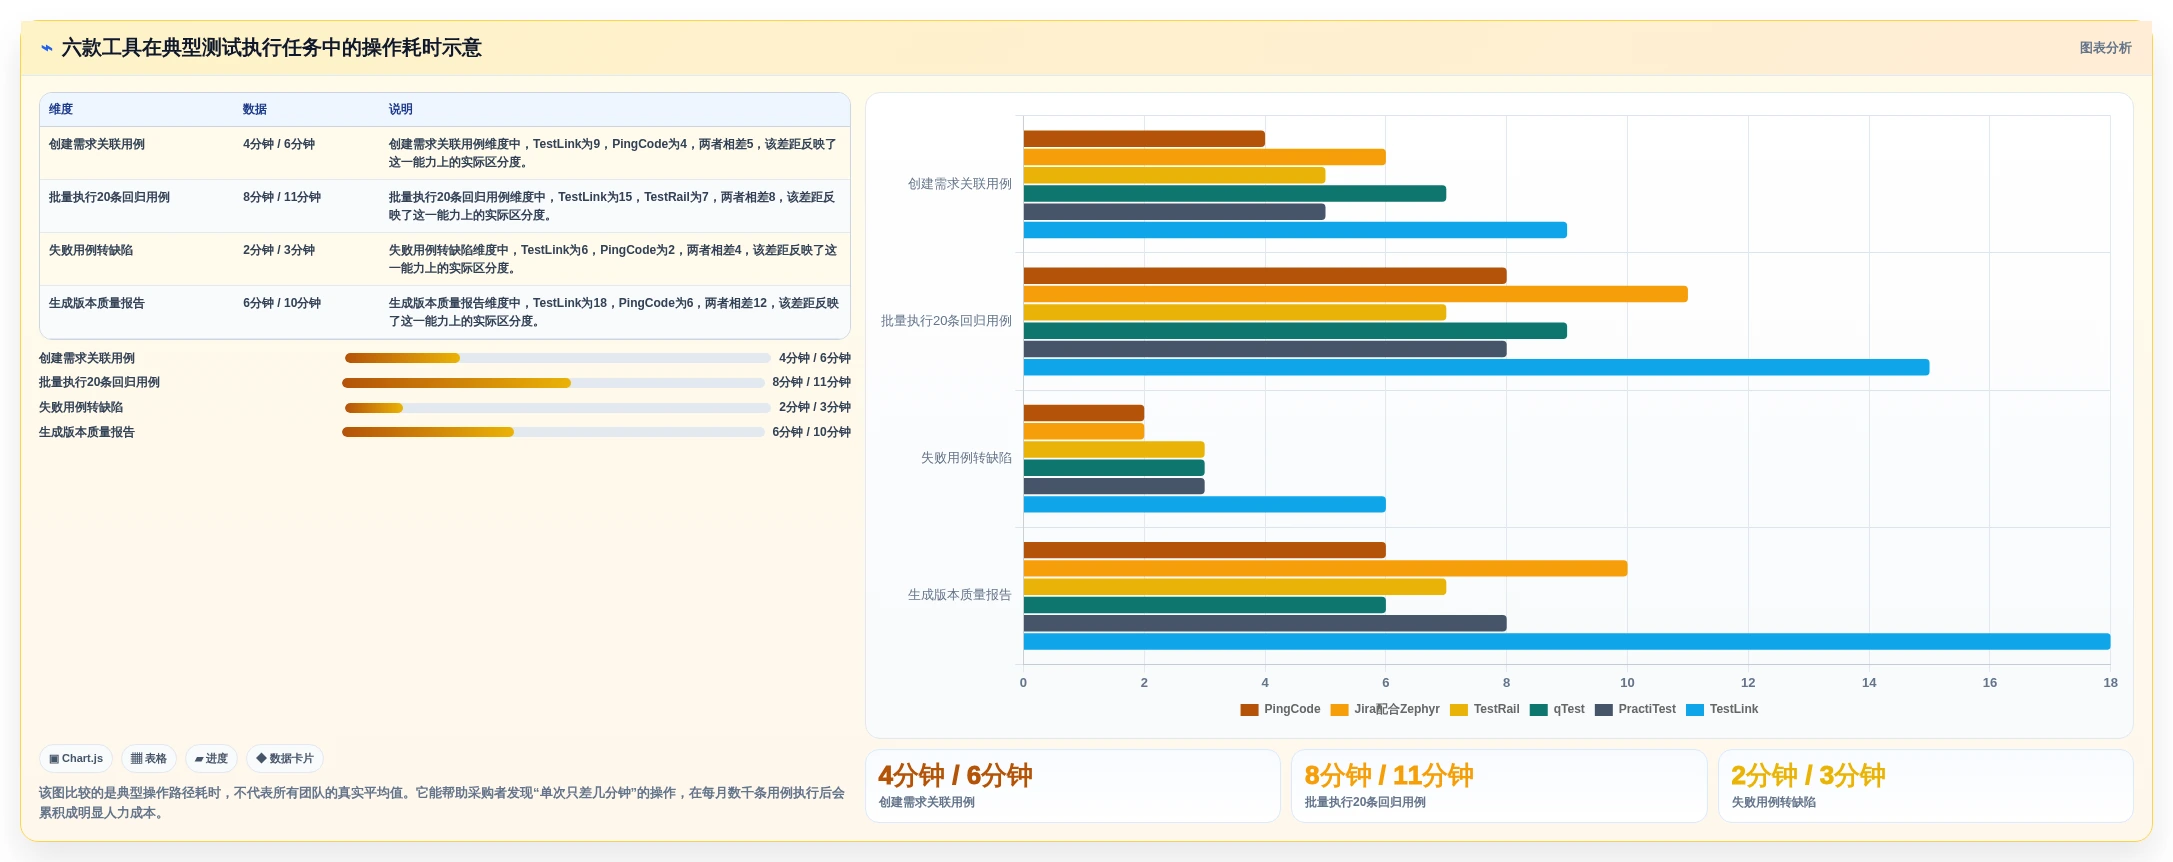Image resolution: width=2173 pixels, height=862 pixels.
Task: Click y-axis label 失败用例转缺陷 on chart
Action: click(966, 458)
